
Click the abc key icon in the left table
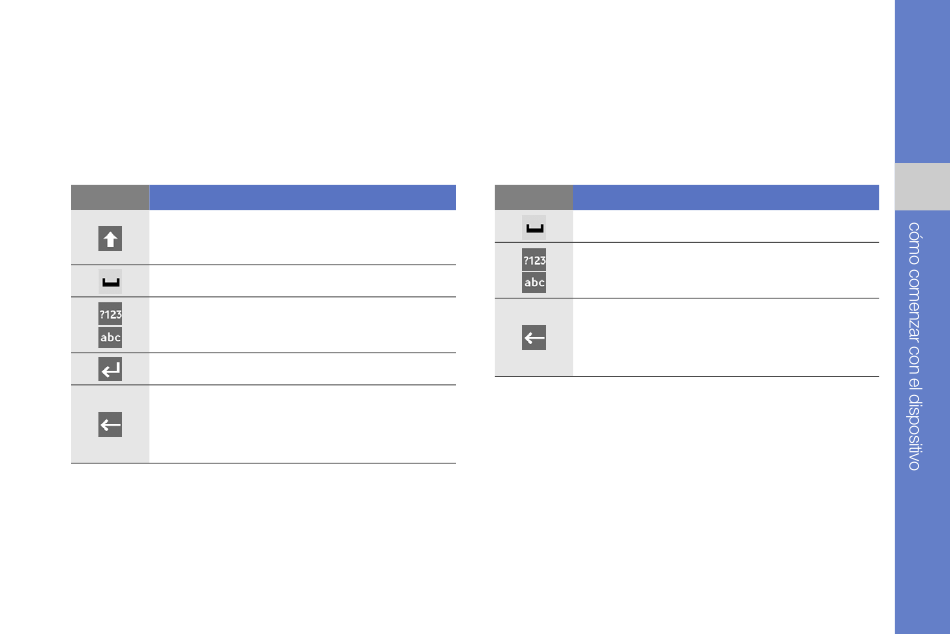(x=110, y=338)
